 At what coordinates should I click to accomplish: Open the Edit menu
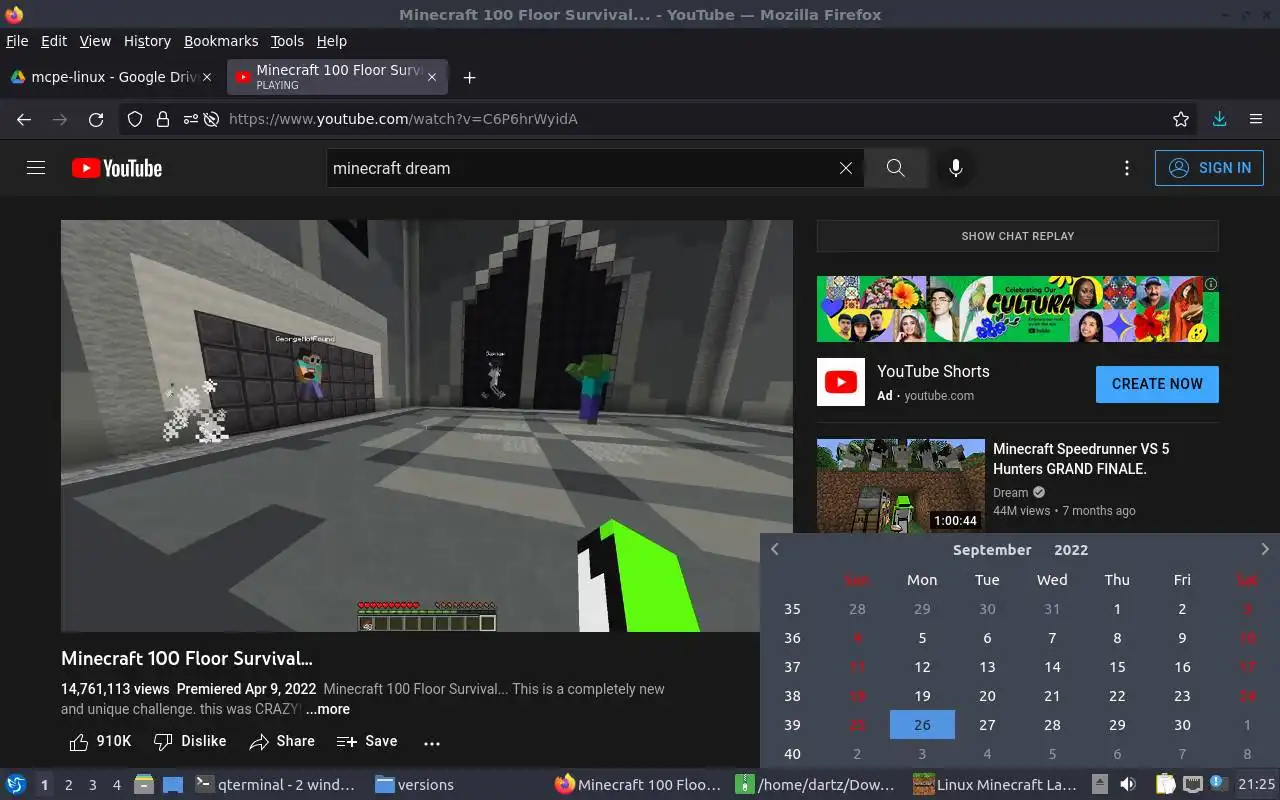tap(54, 41)
